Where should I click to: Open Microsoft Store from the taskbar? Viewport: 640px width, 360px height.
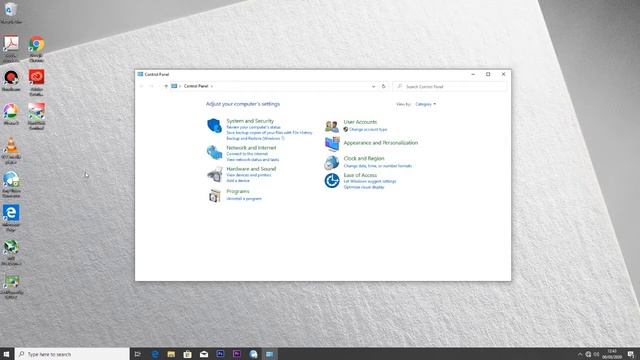point(187,354)
